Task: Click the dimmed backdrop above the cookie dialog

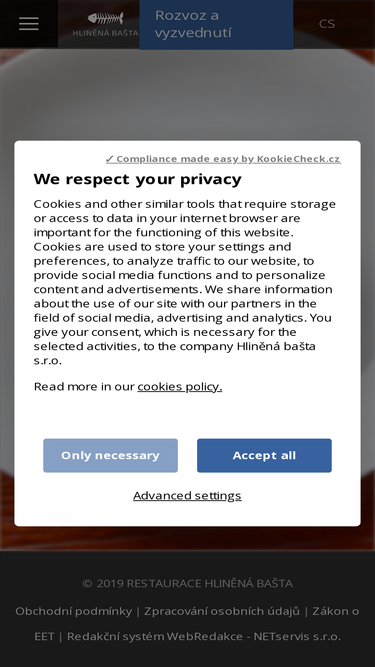Action: coord(187,94)
